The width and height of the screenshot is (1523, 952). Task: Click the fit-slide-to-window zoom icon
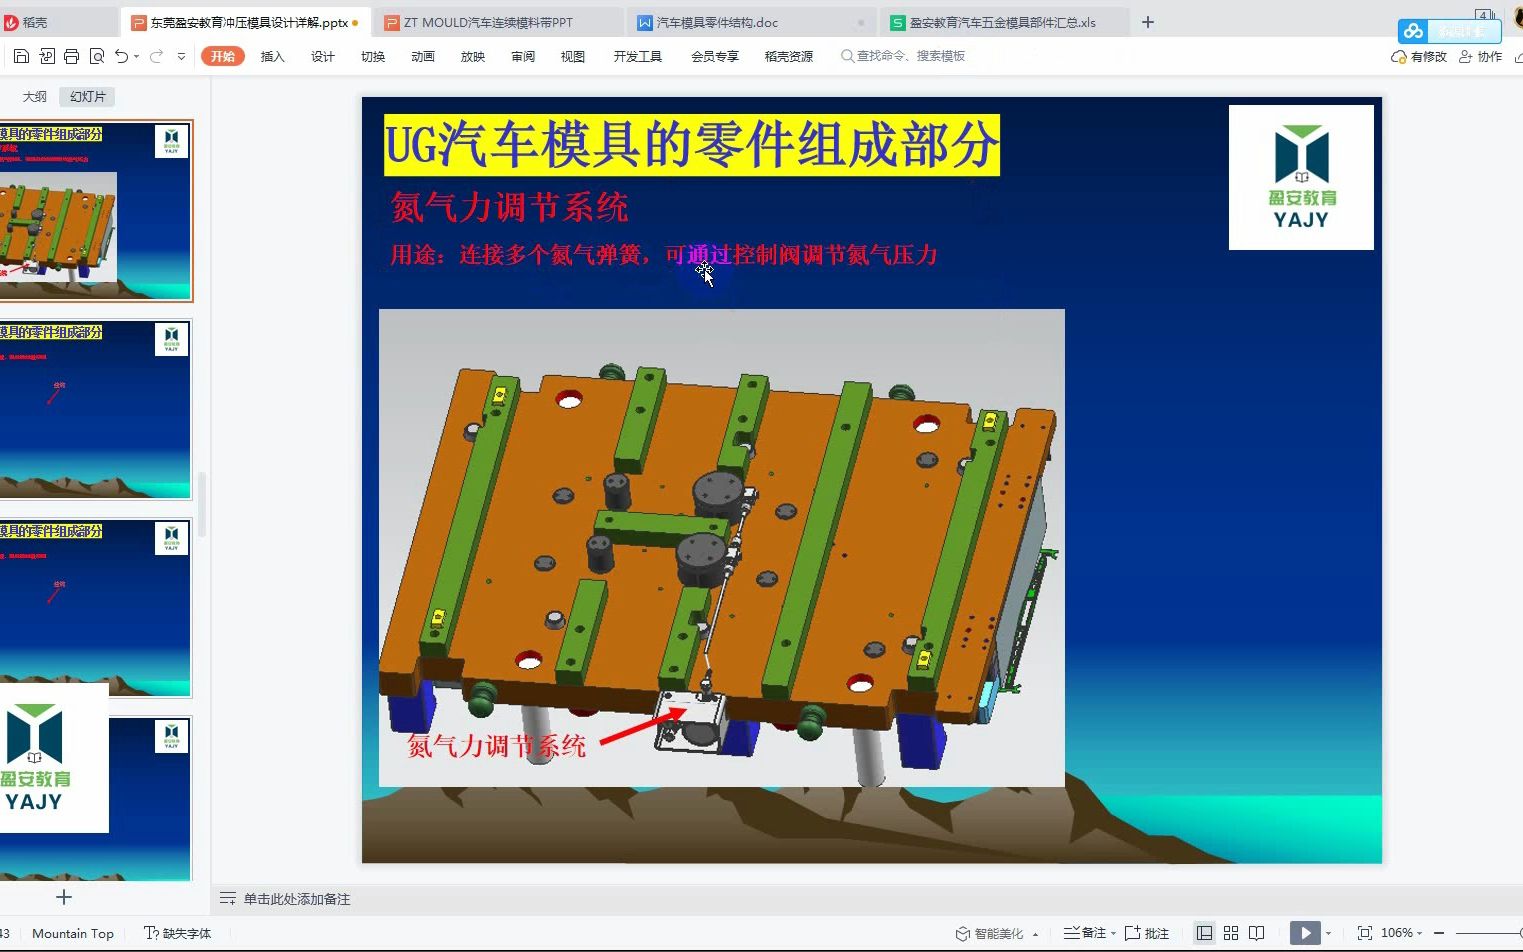click(1367, 932)
